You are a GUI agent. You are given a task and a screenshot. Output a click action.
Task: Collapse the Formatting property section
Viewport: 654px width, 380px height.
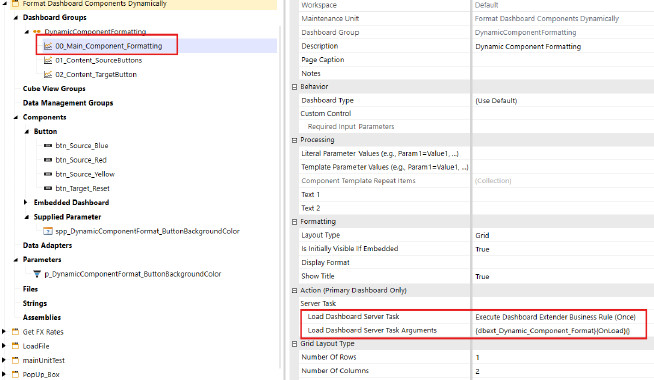pos(294,222)
